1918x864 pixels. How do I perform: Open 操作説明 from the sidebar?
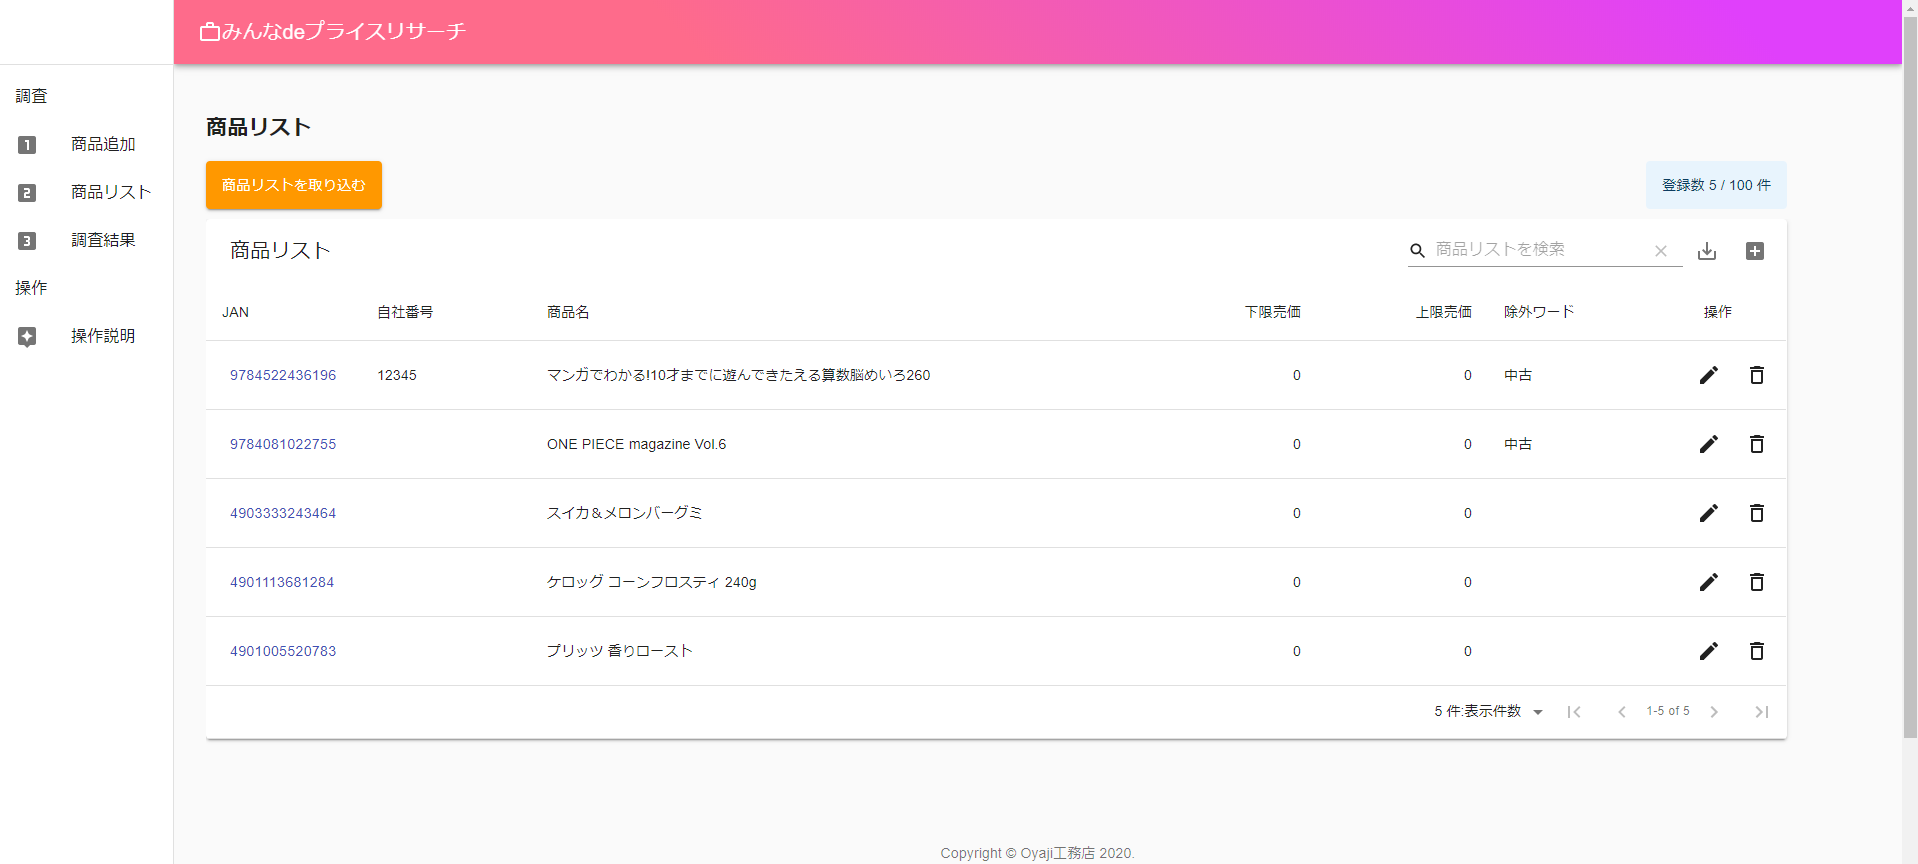point(102,336)
